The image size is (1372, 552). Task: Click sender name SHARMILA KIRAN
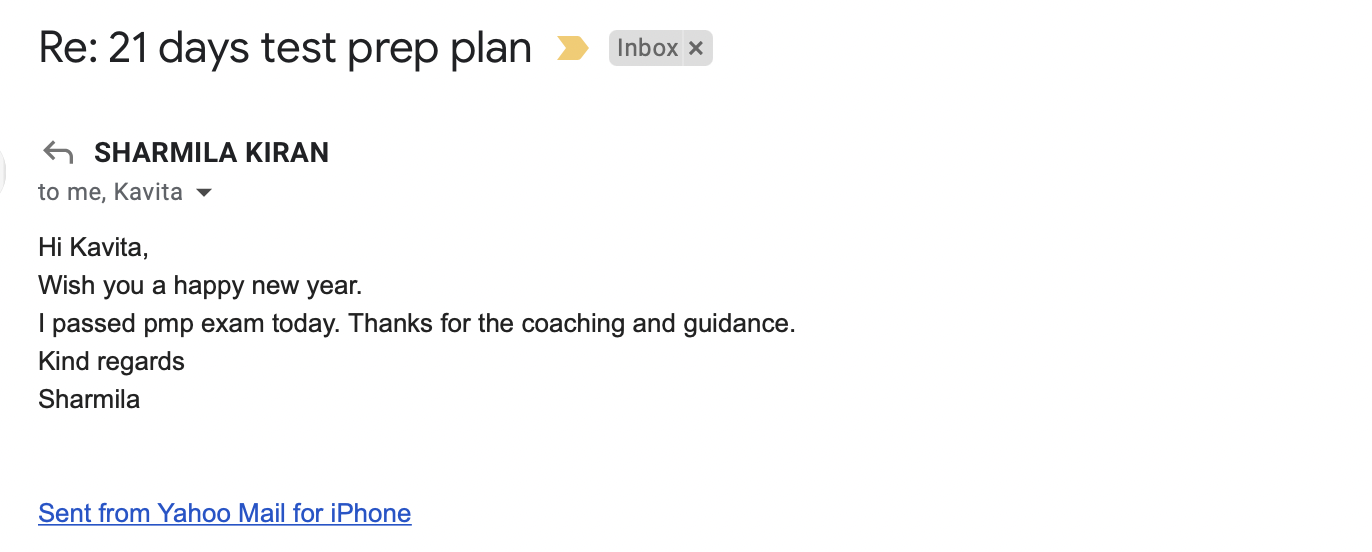pos(211,153)
